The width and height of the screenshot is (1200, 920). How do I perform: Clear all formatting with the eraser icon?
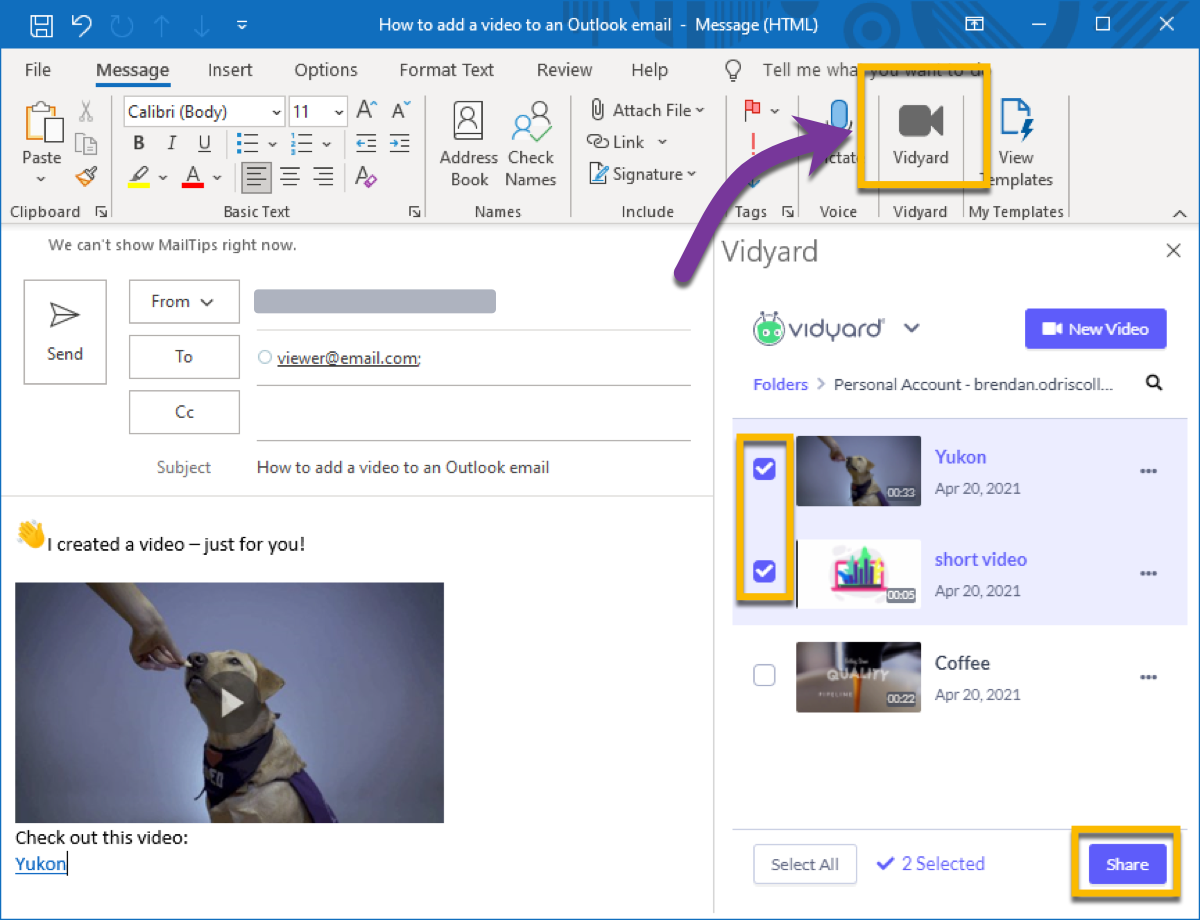[x=367, y=178]
